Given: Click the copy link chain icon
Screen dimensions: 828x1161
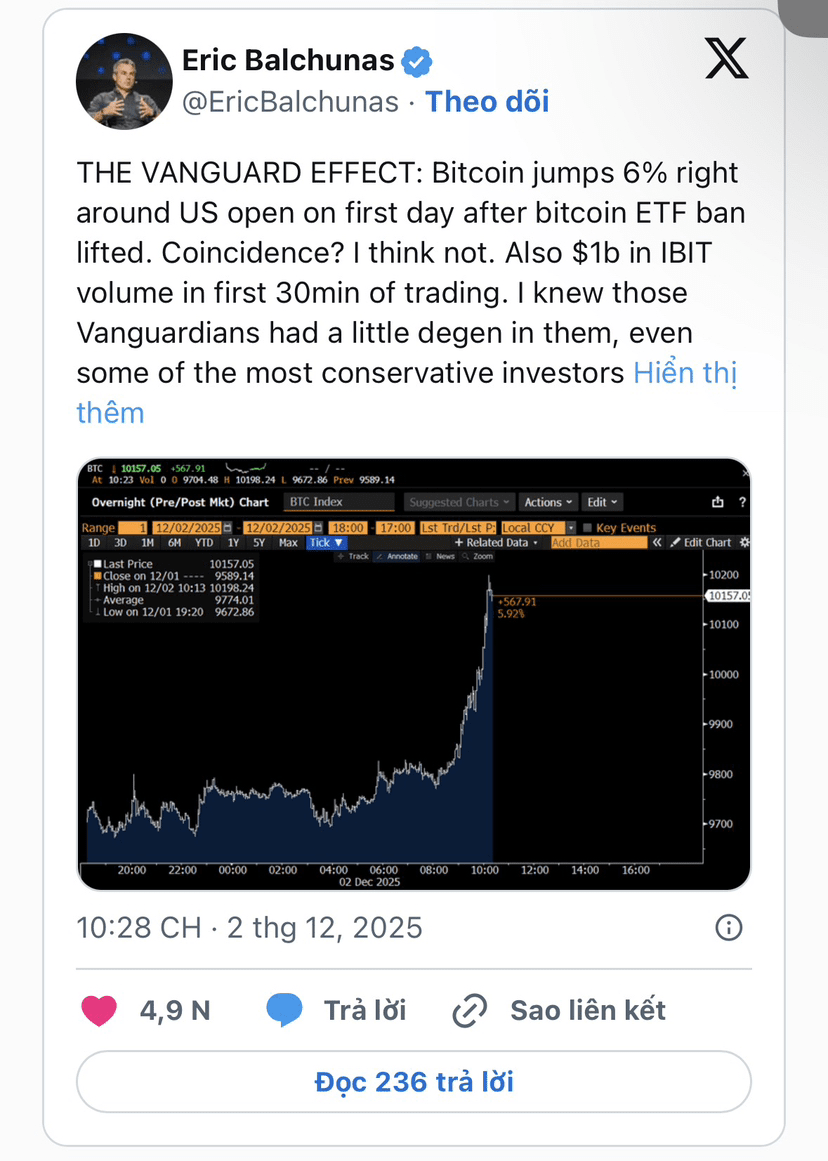Looking at the screenshot, I should coord(469,1011).
